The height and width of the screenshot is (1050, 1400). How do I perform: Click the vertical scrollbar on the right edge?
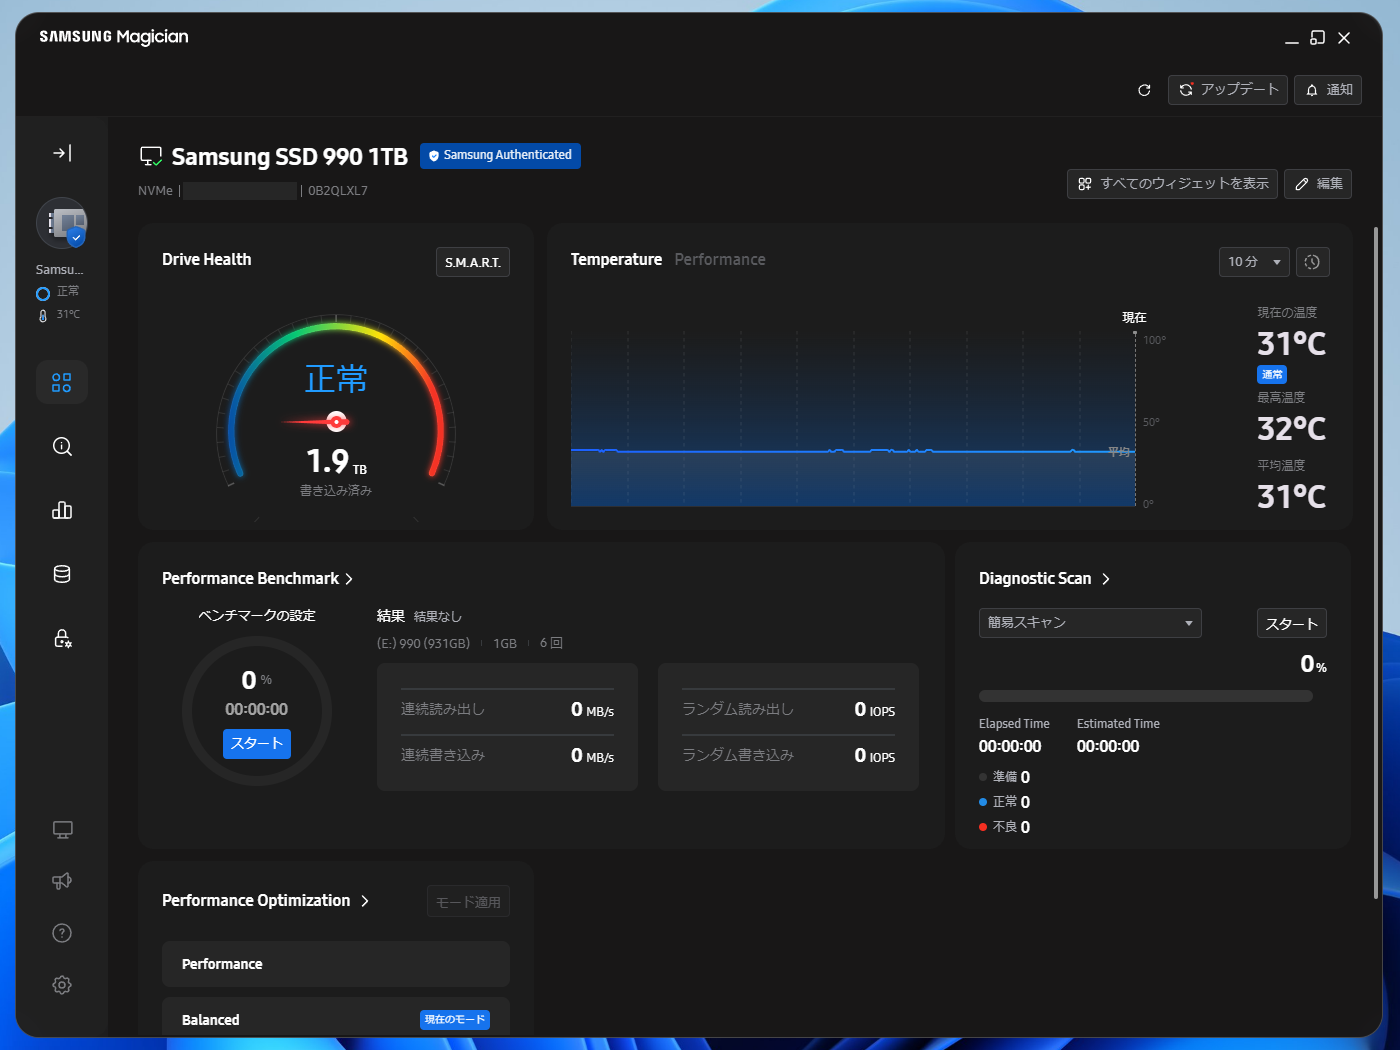coord(1376,563)
